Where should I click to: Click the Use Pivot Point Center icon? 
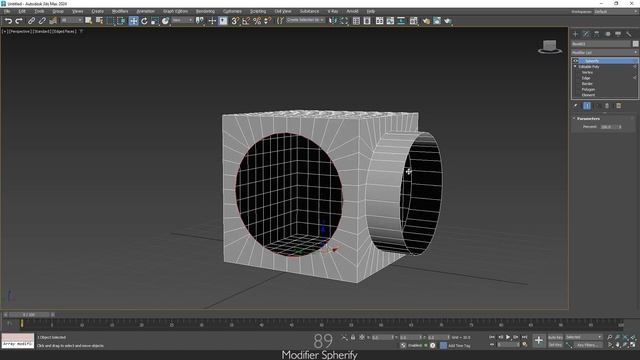pos(200,21)
